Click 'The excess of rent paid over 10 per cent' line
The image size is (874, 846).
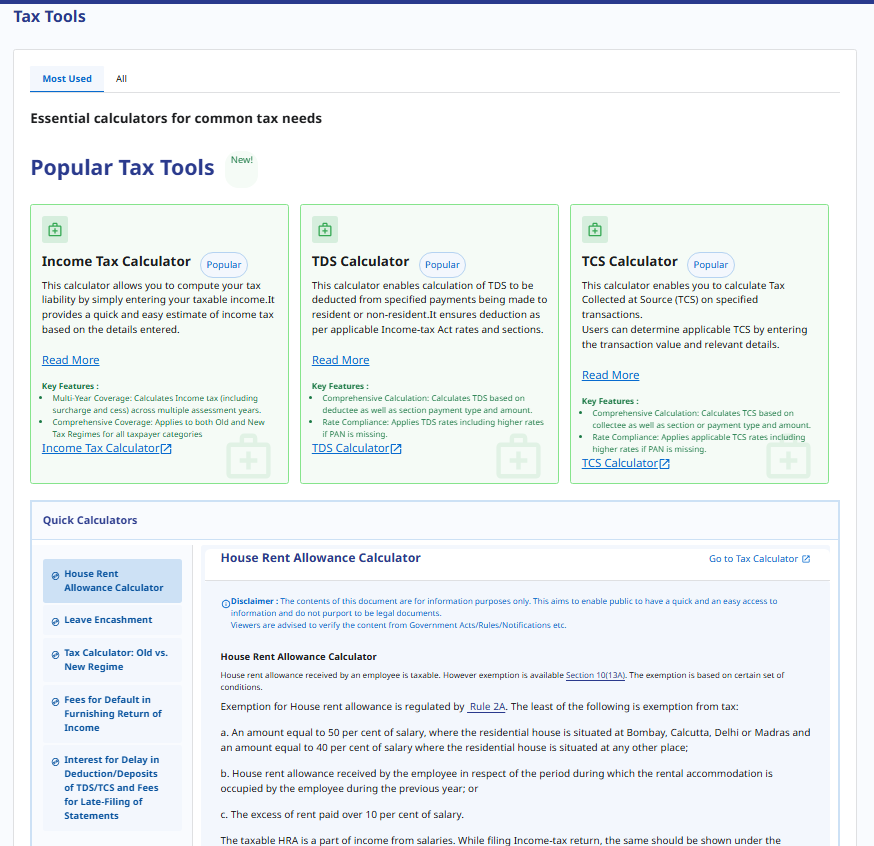(x=342, y=814)
